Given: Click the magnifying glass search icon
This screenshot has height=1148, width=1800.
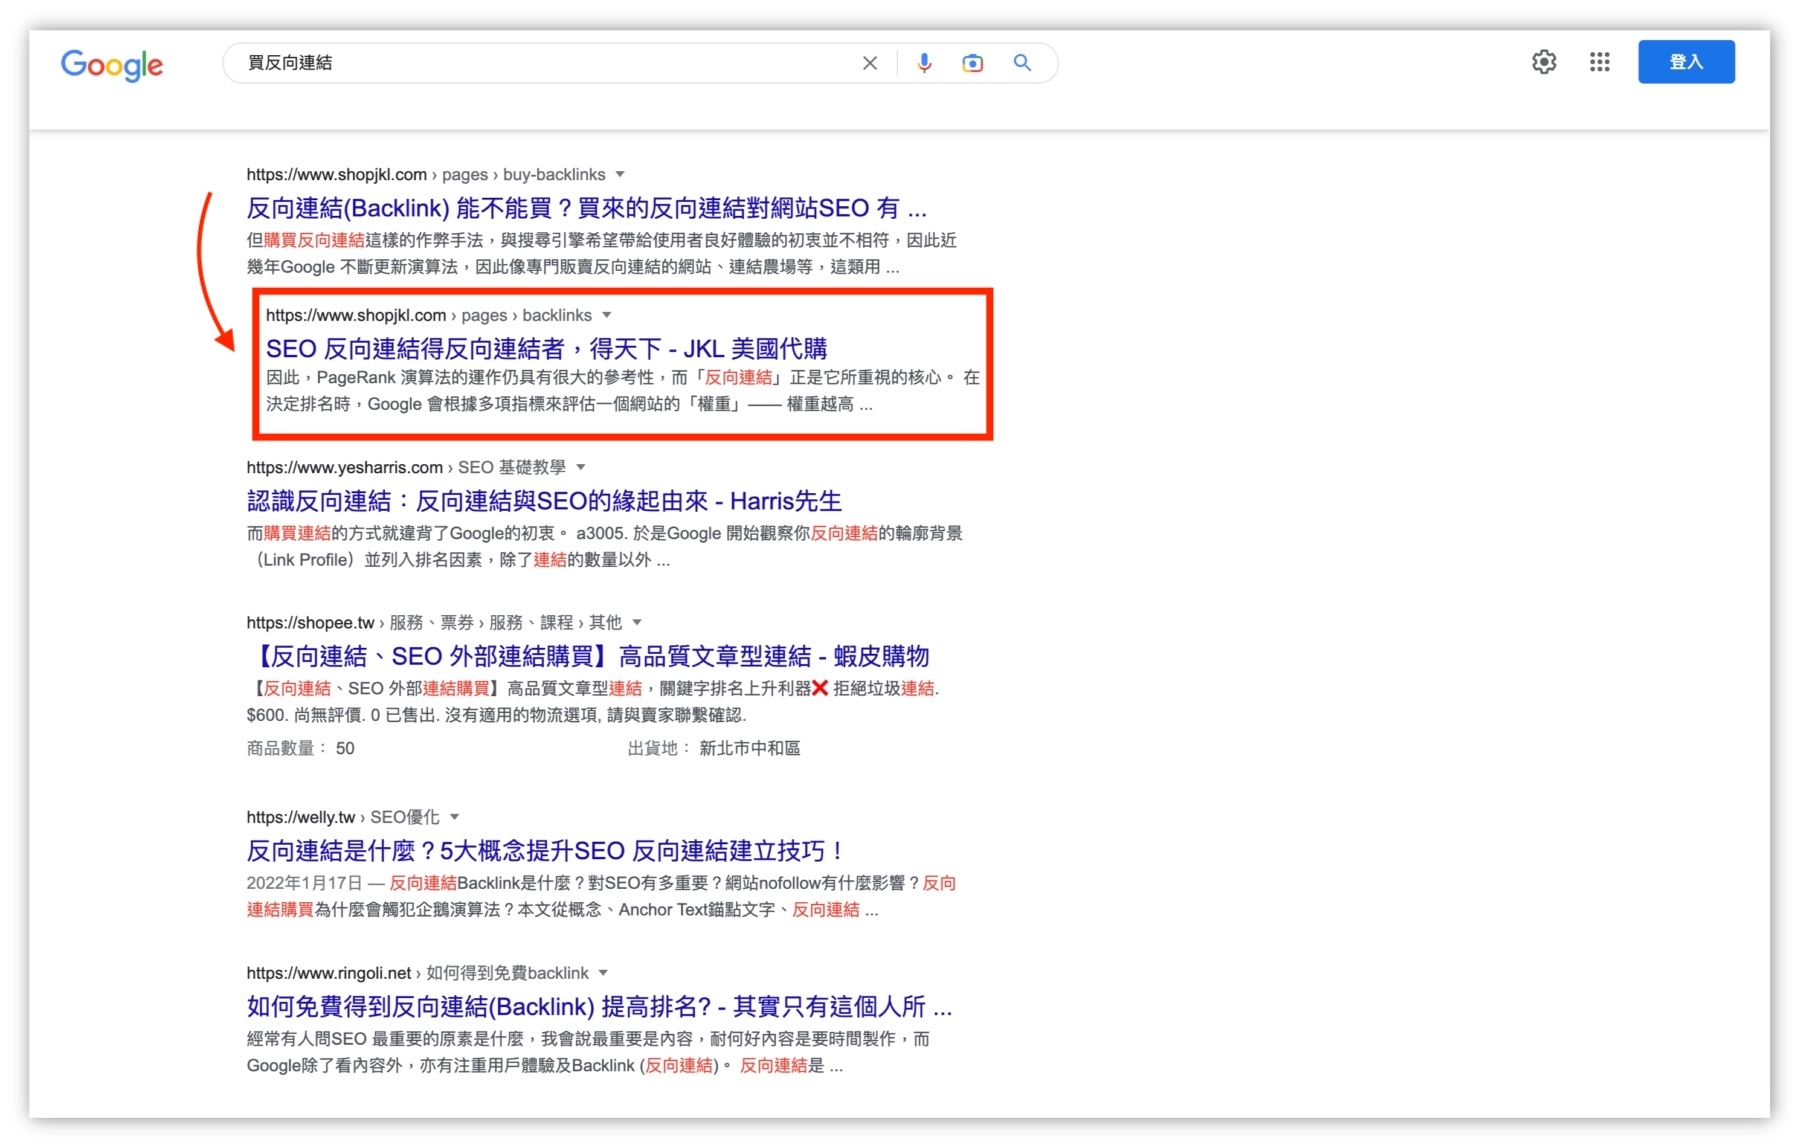Looking at the screenshot, I should coord(1022,63).
